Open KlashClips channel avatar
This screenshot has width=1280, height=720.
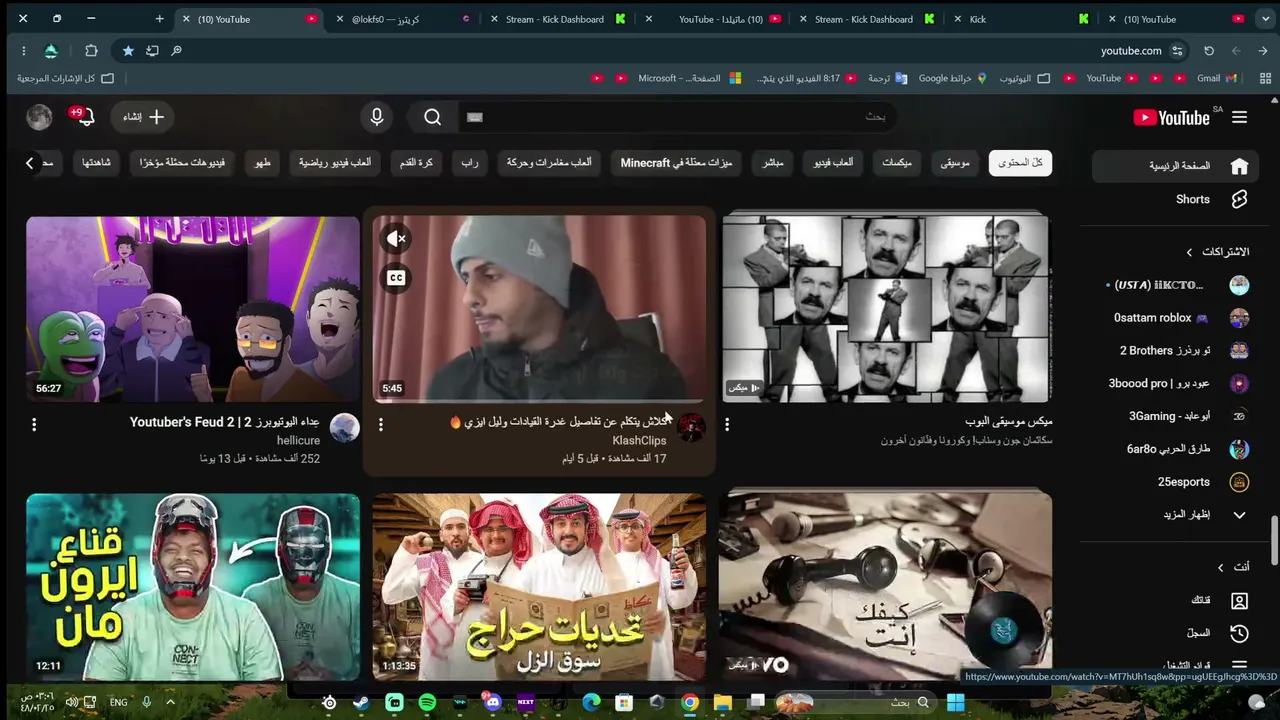(691, 428)
